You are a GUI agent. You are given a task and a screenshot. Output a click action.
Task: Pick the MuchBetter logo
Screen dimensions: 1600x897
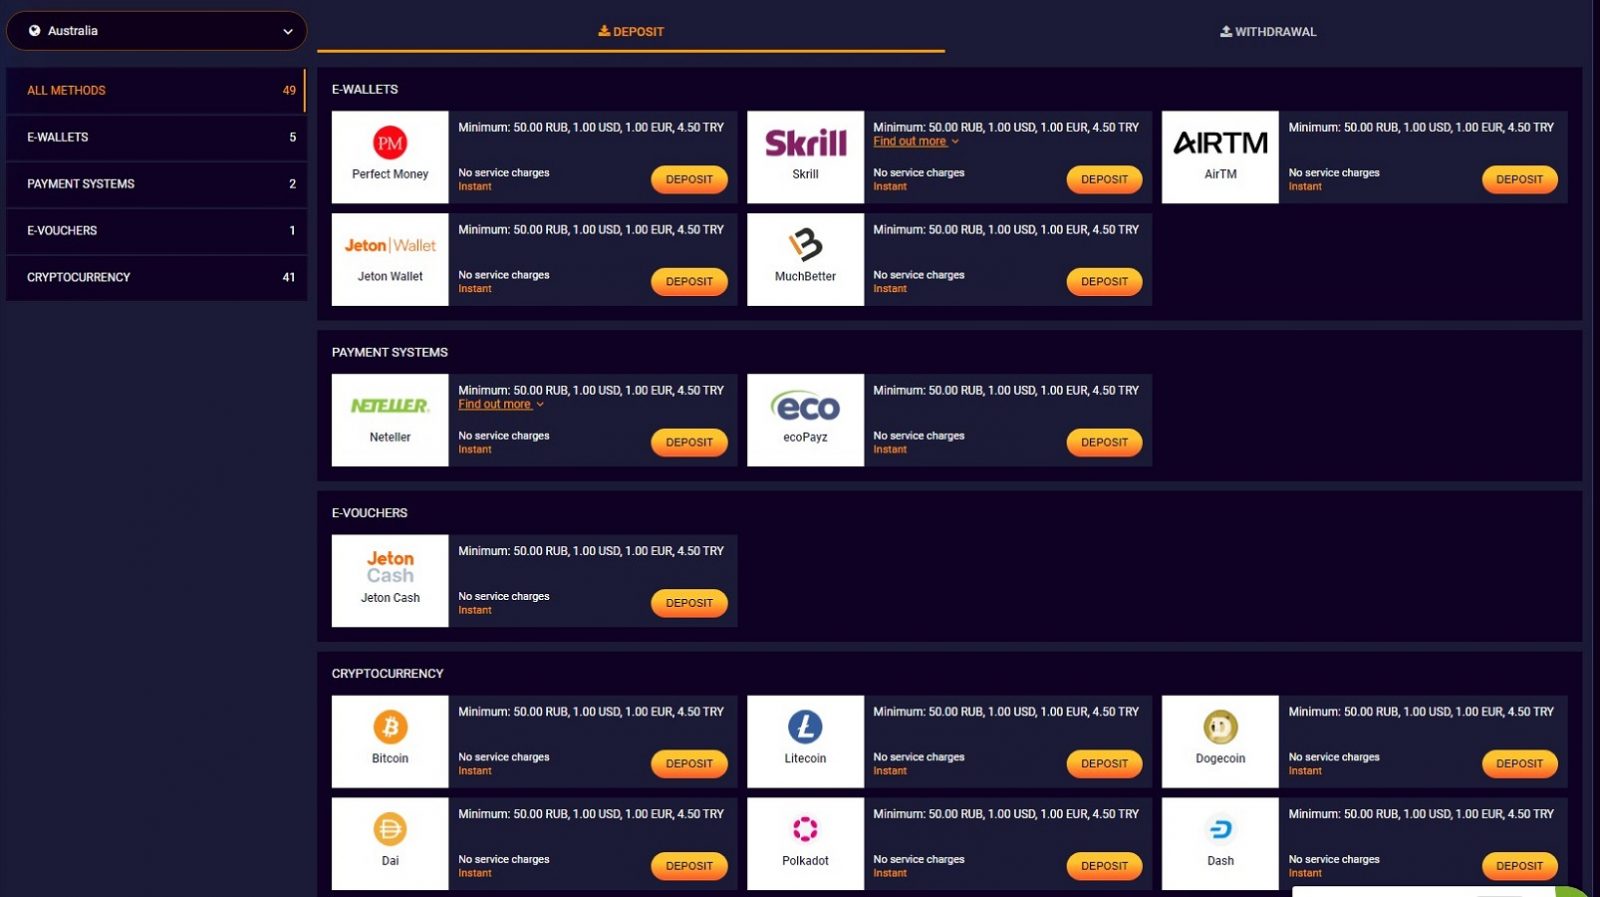[x=805, y=245]
